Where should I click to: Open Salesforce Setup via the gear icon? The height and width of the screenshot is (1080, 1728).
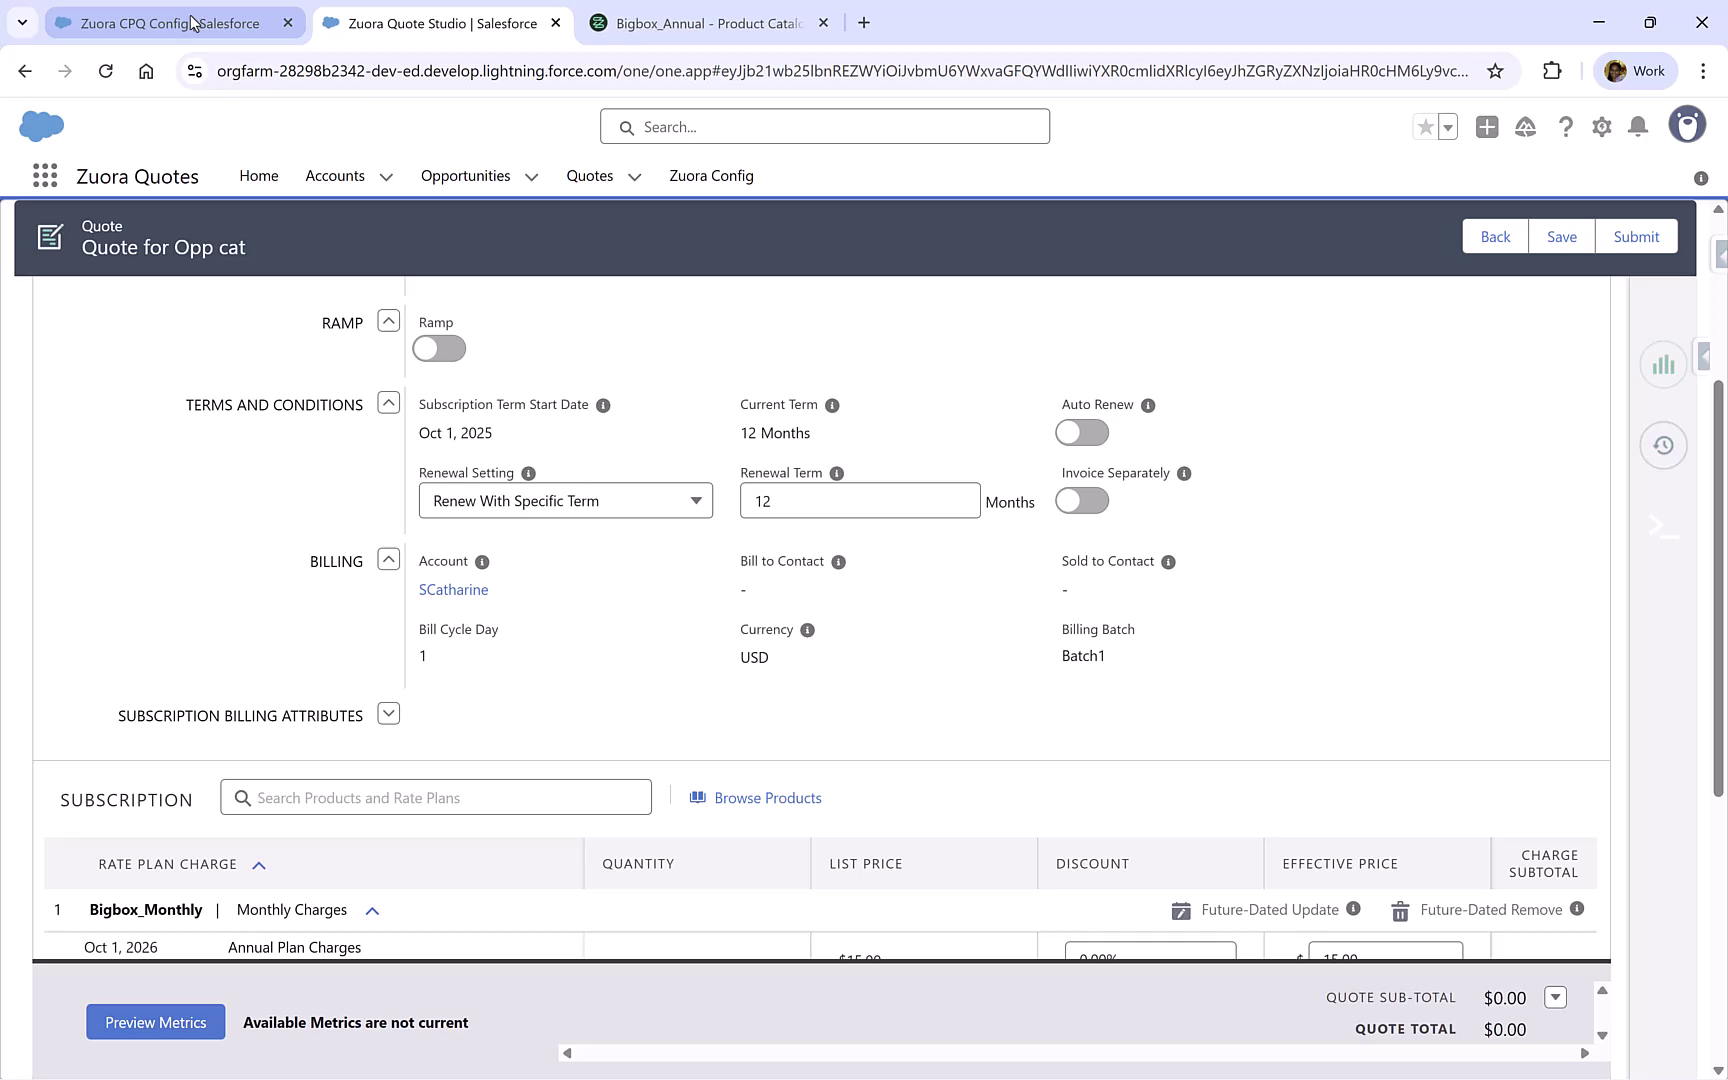1601,127
